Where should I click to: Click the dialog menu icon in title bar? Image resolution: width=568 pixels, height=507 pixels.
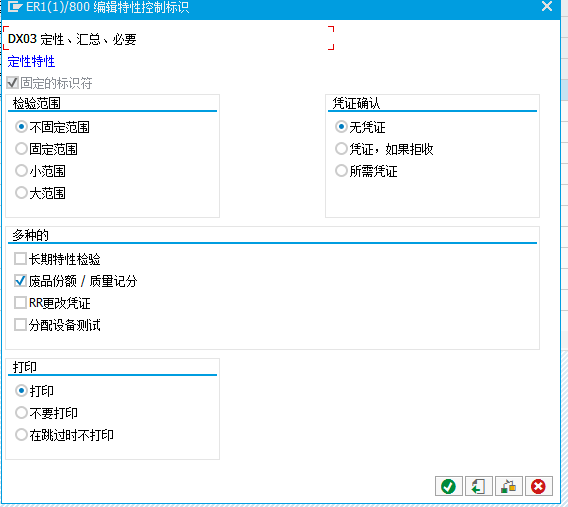click(14, 7)
